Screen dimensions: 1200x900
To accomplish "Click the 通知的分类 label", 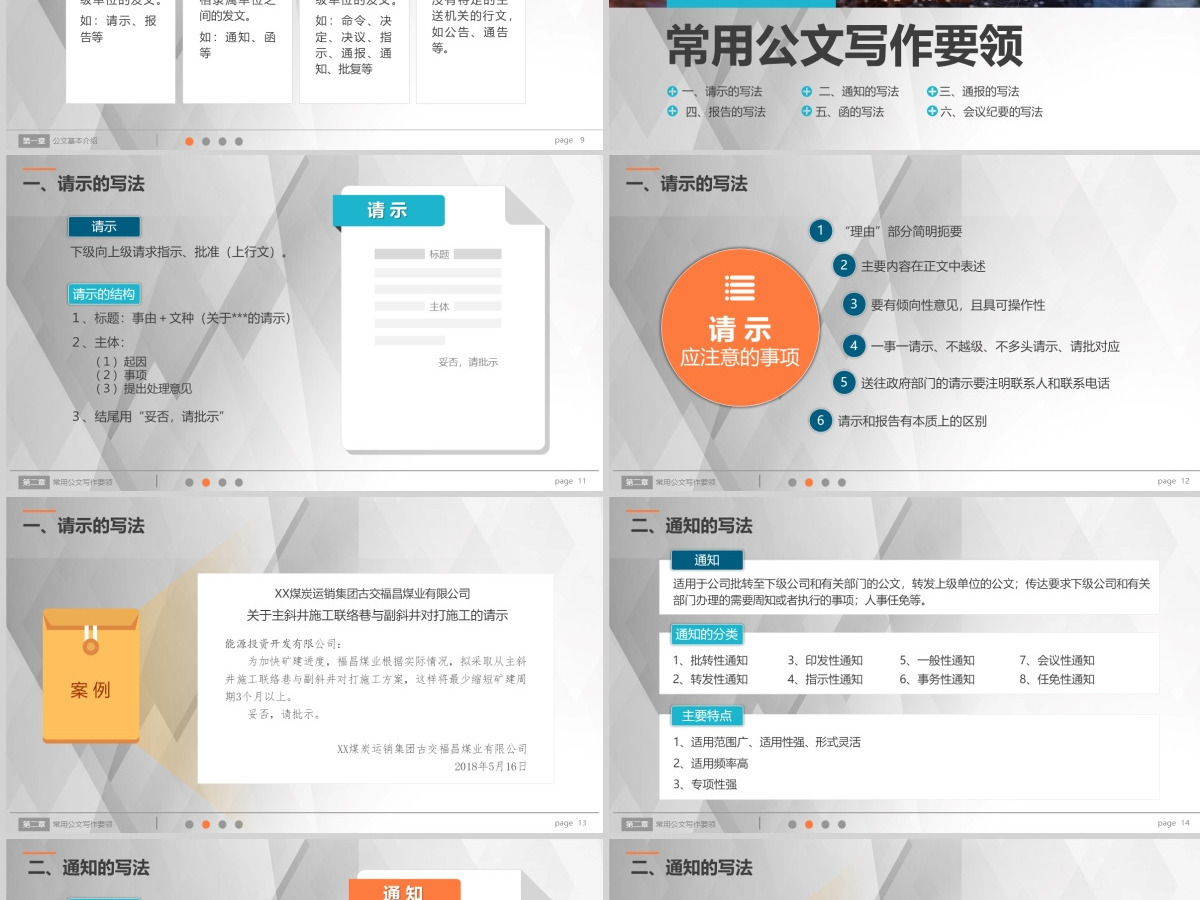I will (x=707, y=634).
